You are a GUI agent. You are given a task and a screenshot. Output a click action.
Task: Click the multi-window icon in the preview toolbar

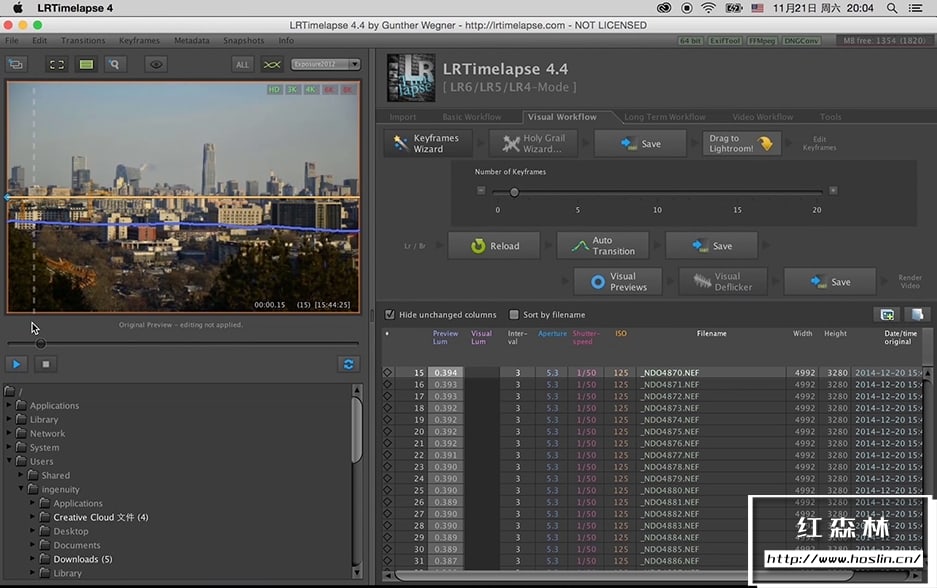click(x=16, y=64)
